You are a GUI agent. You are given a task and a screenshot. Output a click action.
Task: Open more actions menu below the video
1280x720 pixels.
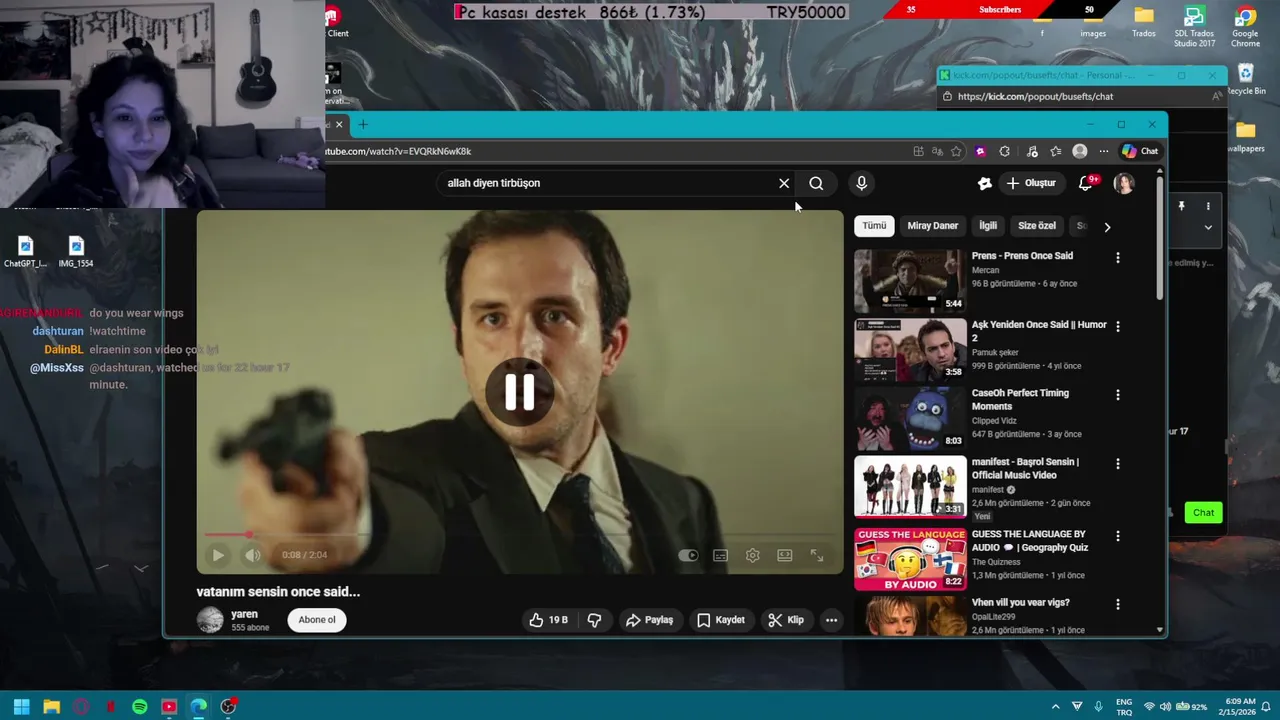(x=831, y=620)
